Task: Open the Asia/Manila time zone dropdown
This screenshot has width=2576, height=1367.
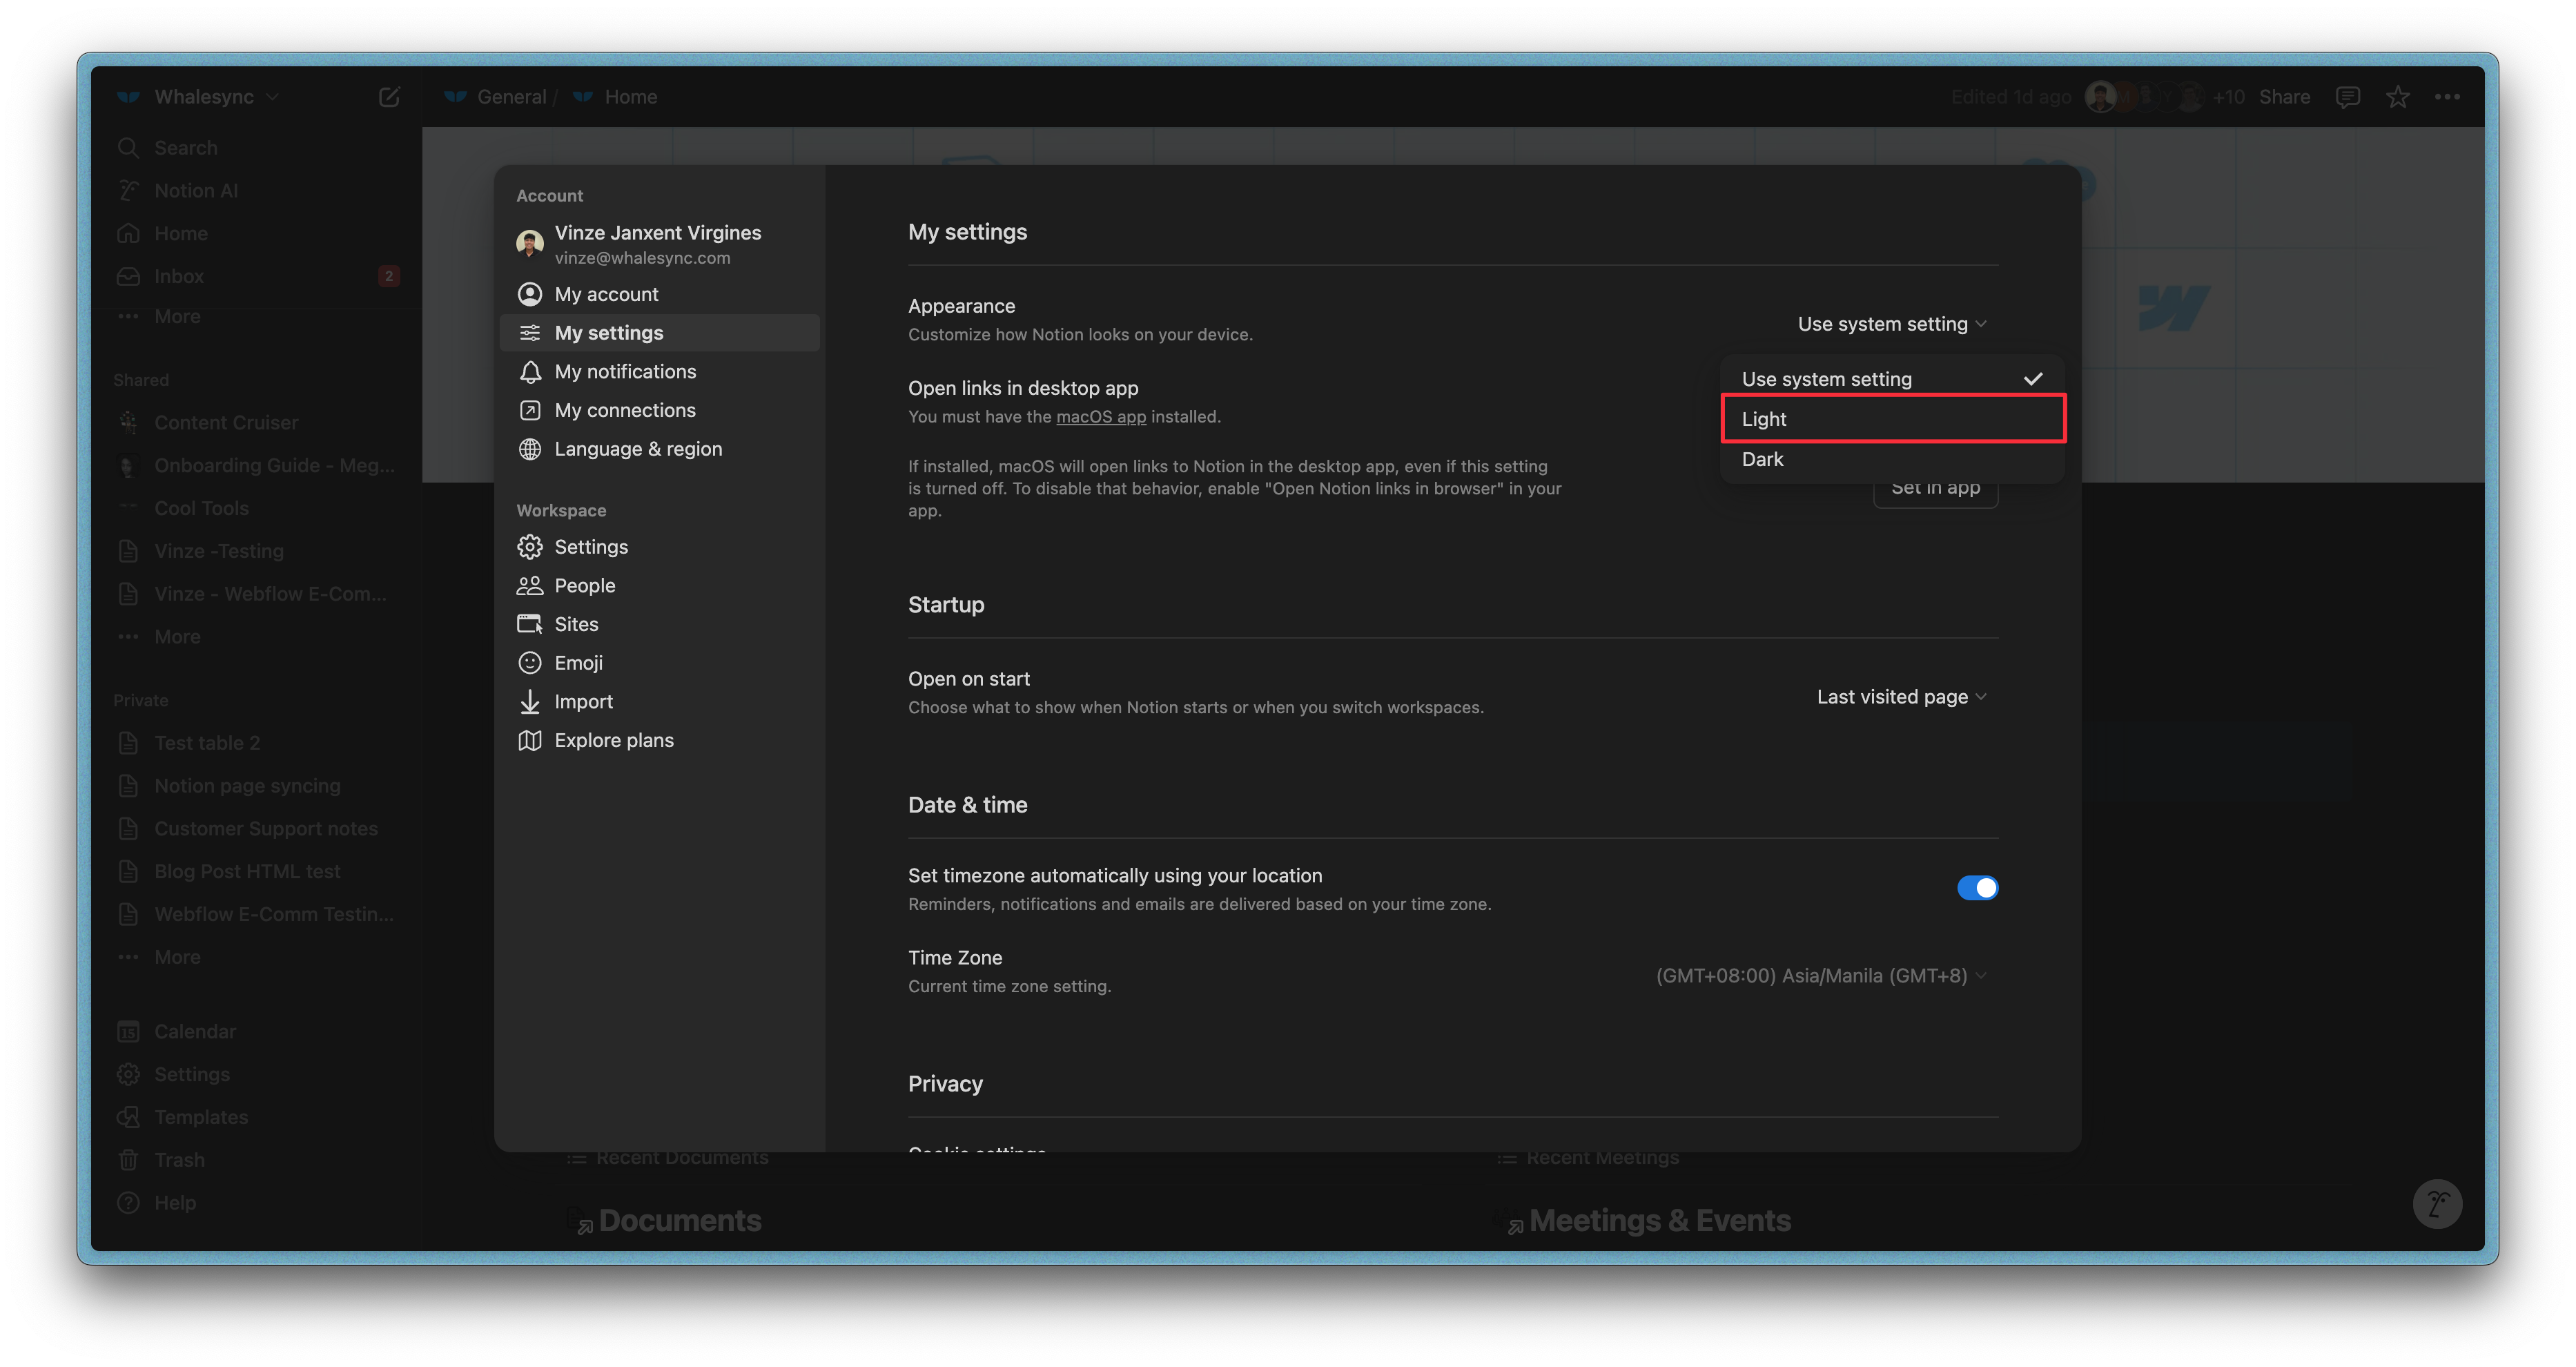Action: pos(1820,976)
